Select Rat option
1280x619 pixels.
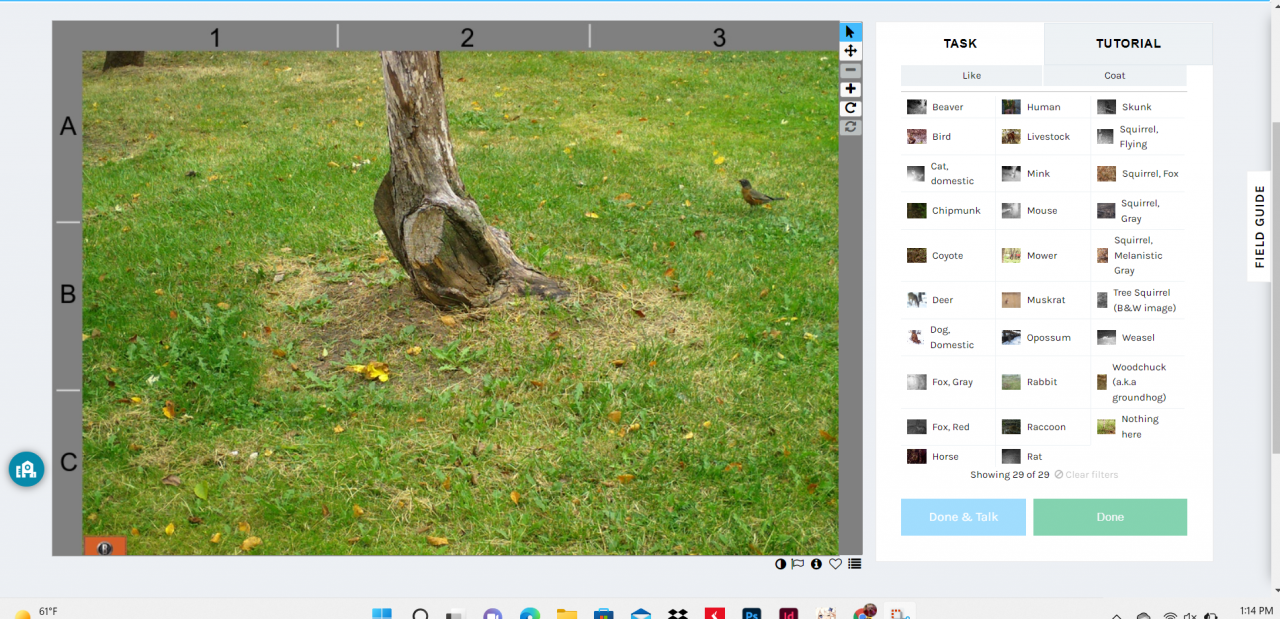coord(1043,457)
